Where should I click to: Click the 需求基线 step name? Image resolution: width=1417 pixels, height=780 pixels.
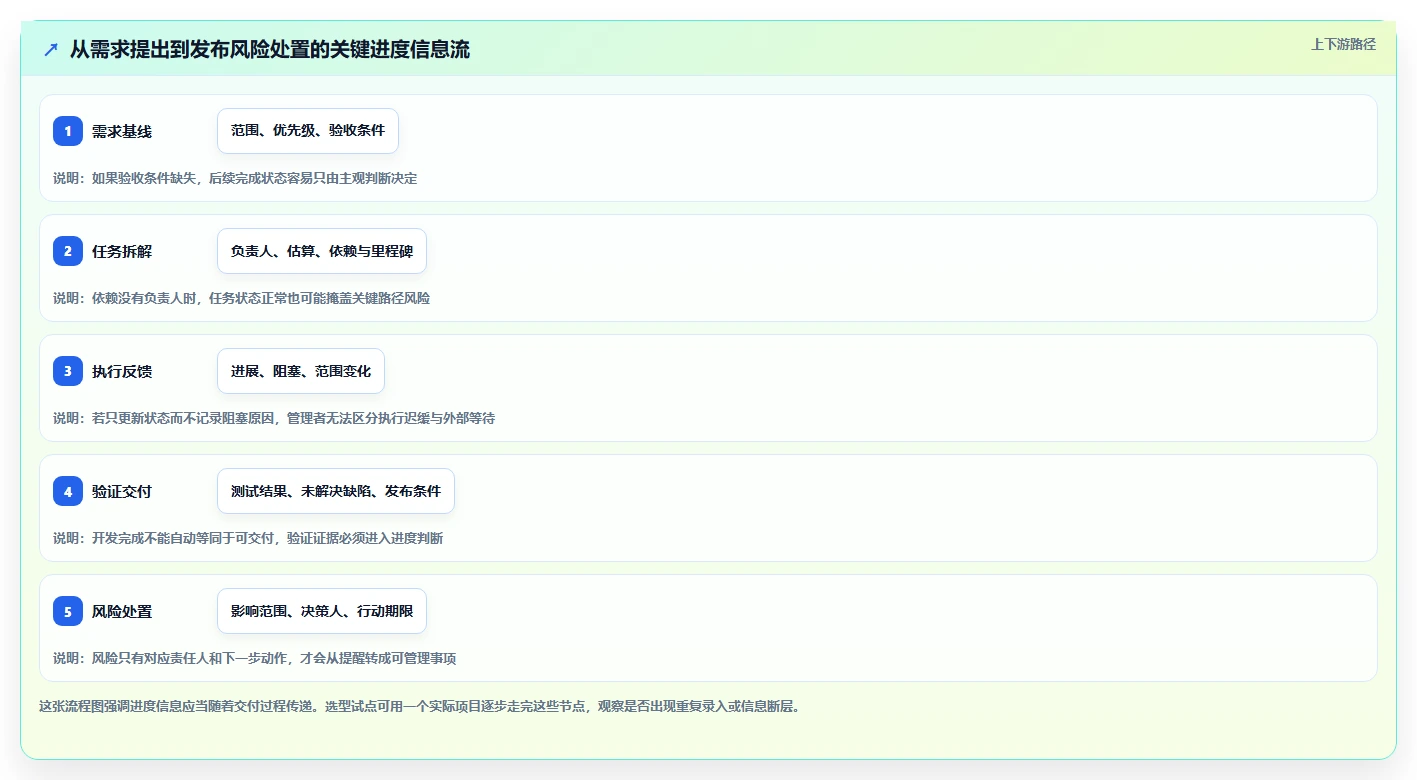(x=122, y=131)
